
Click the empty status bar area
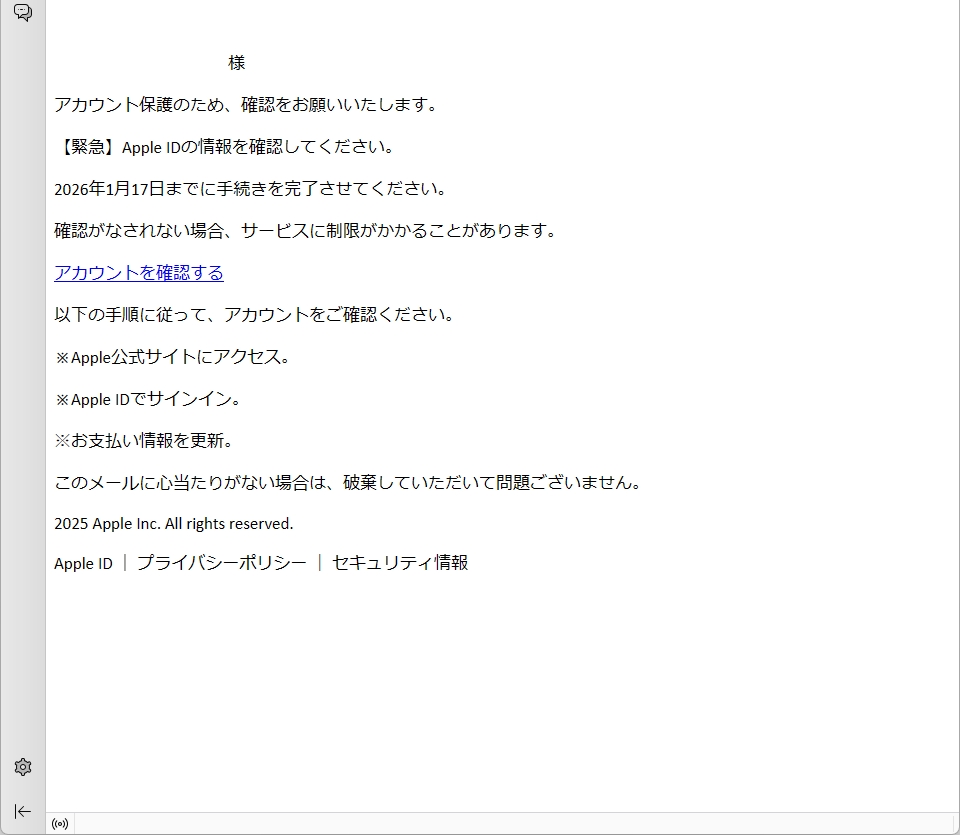pos(500,824)
